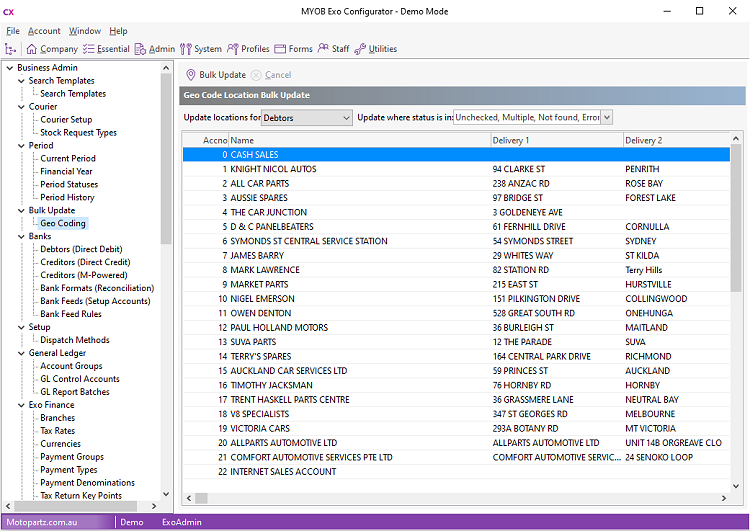Image resolution: width=750 pixels, height=531 pixels.
Task: Open Staff section people icon
Action: coord(323,48)
